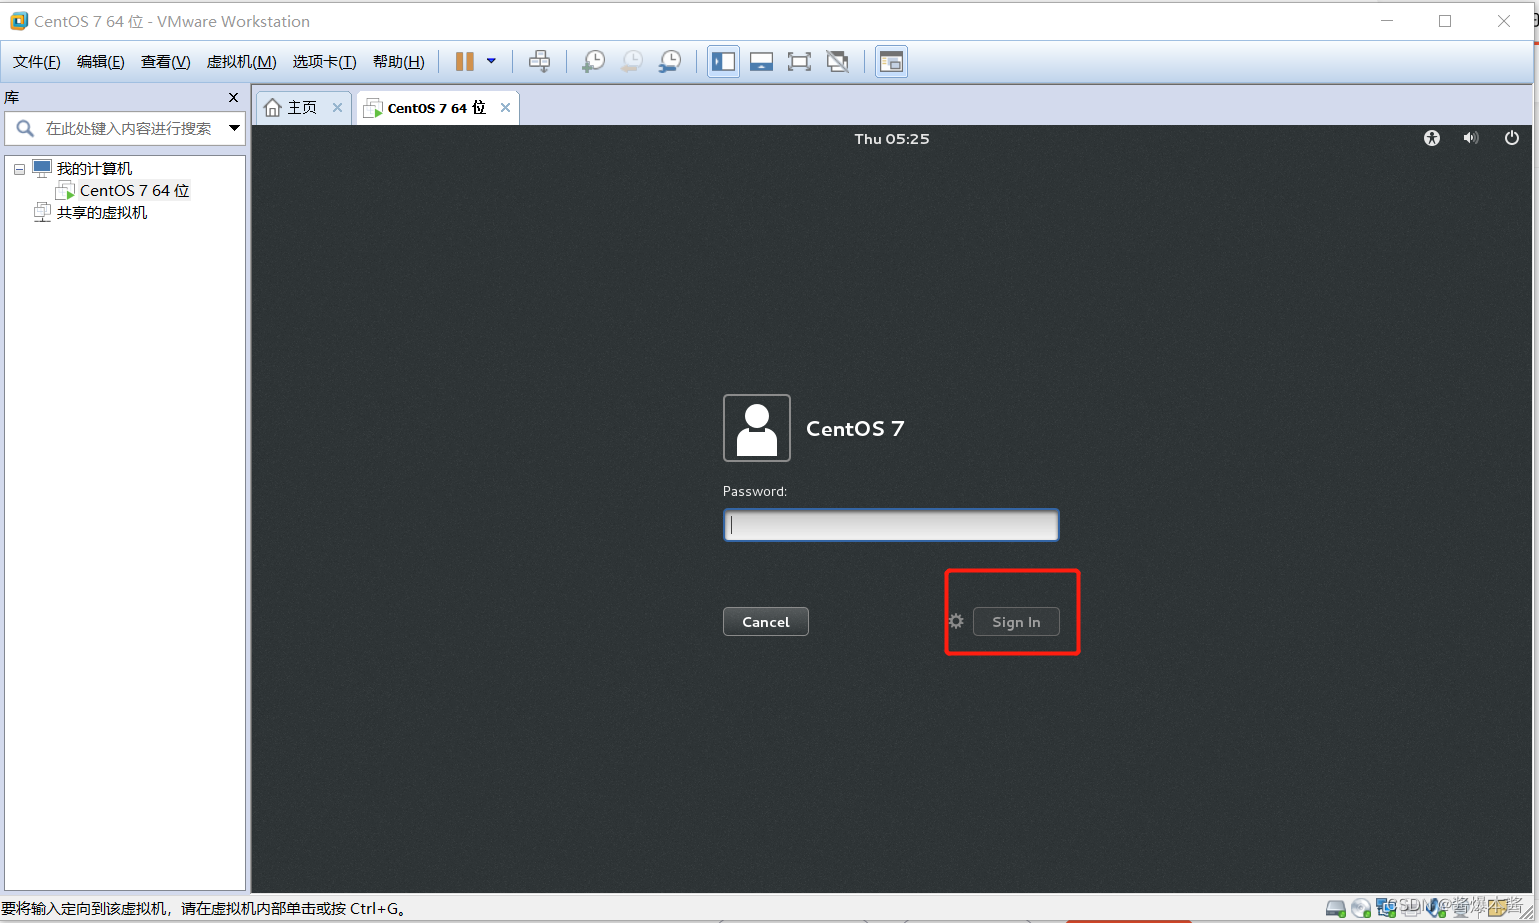Collapse the 我的计算机 tree node
This screenshot has width=1539, height=923.
(19, 168)
